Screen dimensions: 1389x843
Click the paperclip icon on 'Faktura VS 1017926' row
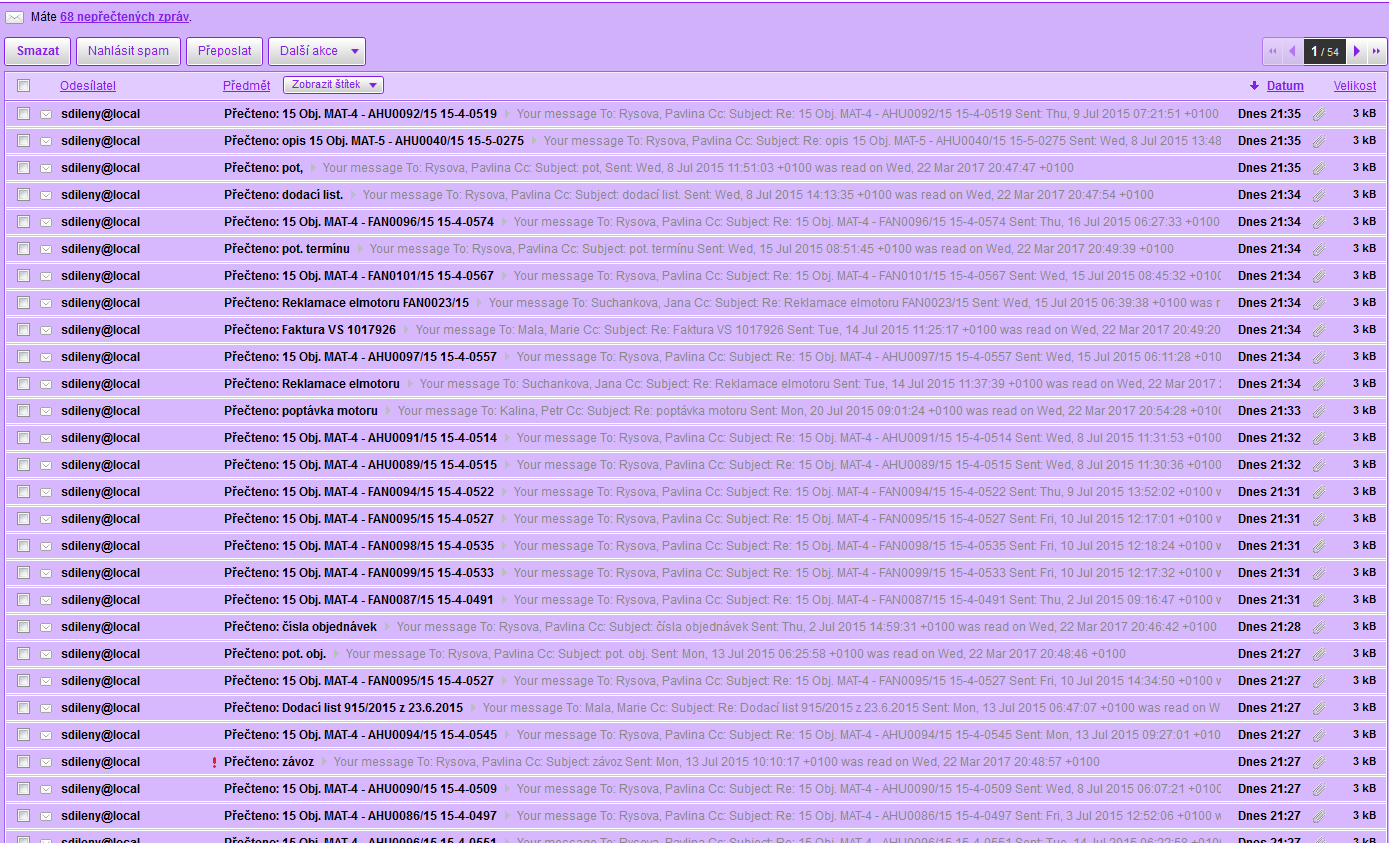pyautogui.click(x=1319, y=330)
